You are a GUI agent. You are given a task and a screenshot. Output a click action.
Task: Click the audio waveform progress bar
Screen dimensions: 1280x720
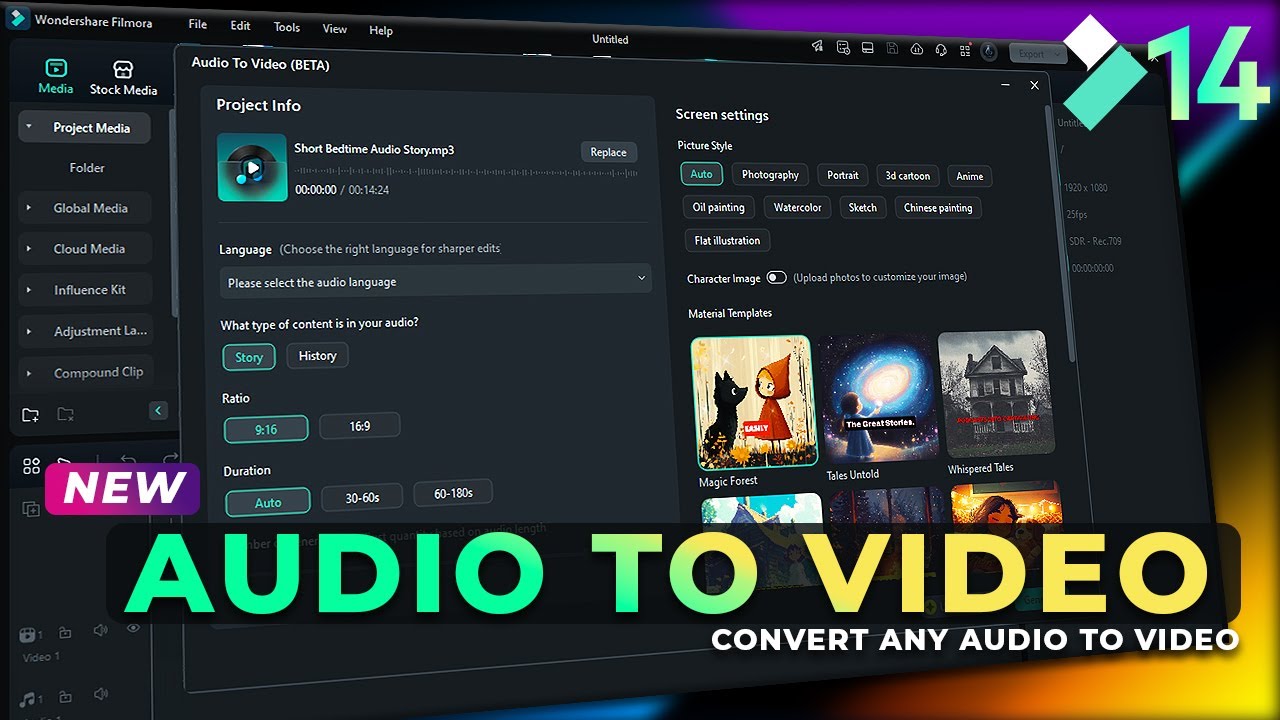(x=466, y=172)
